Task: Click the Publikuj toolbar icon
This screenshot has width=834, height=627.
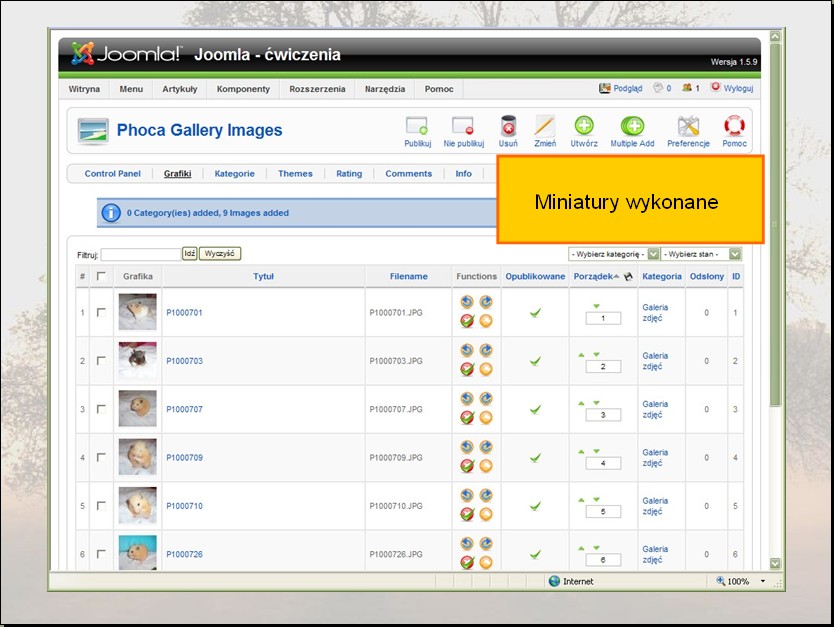Action: coord(417,127)
